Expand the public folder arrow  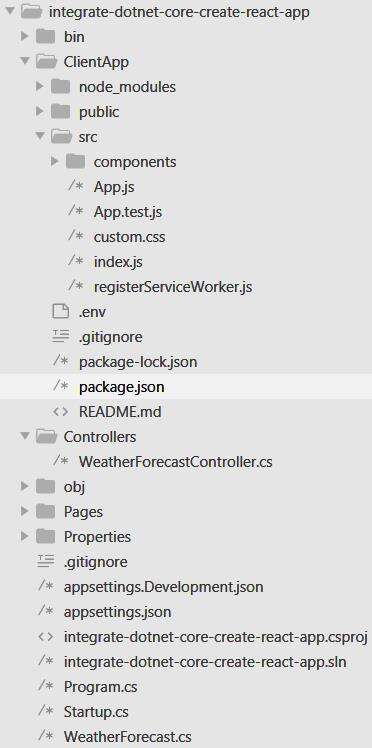[x=40, y=112]
